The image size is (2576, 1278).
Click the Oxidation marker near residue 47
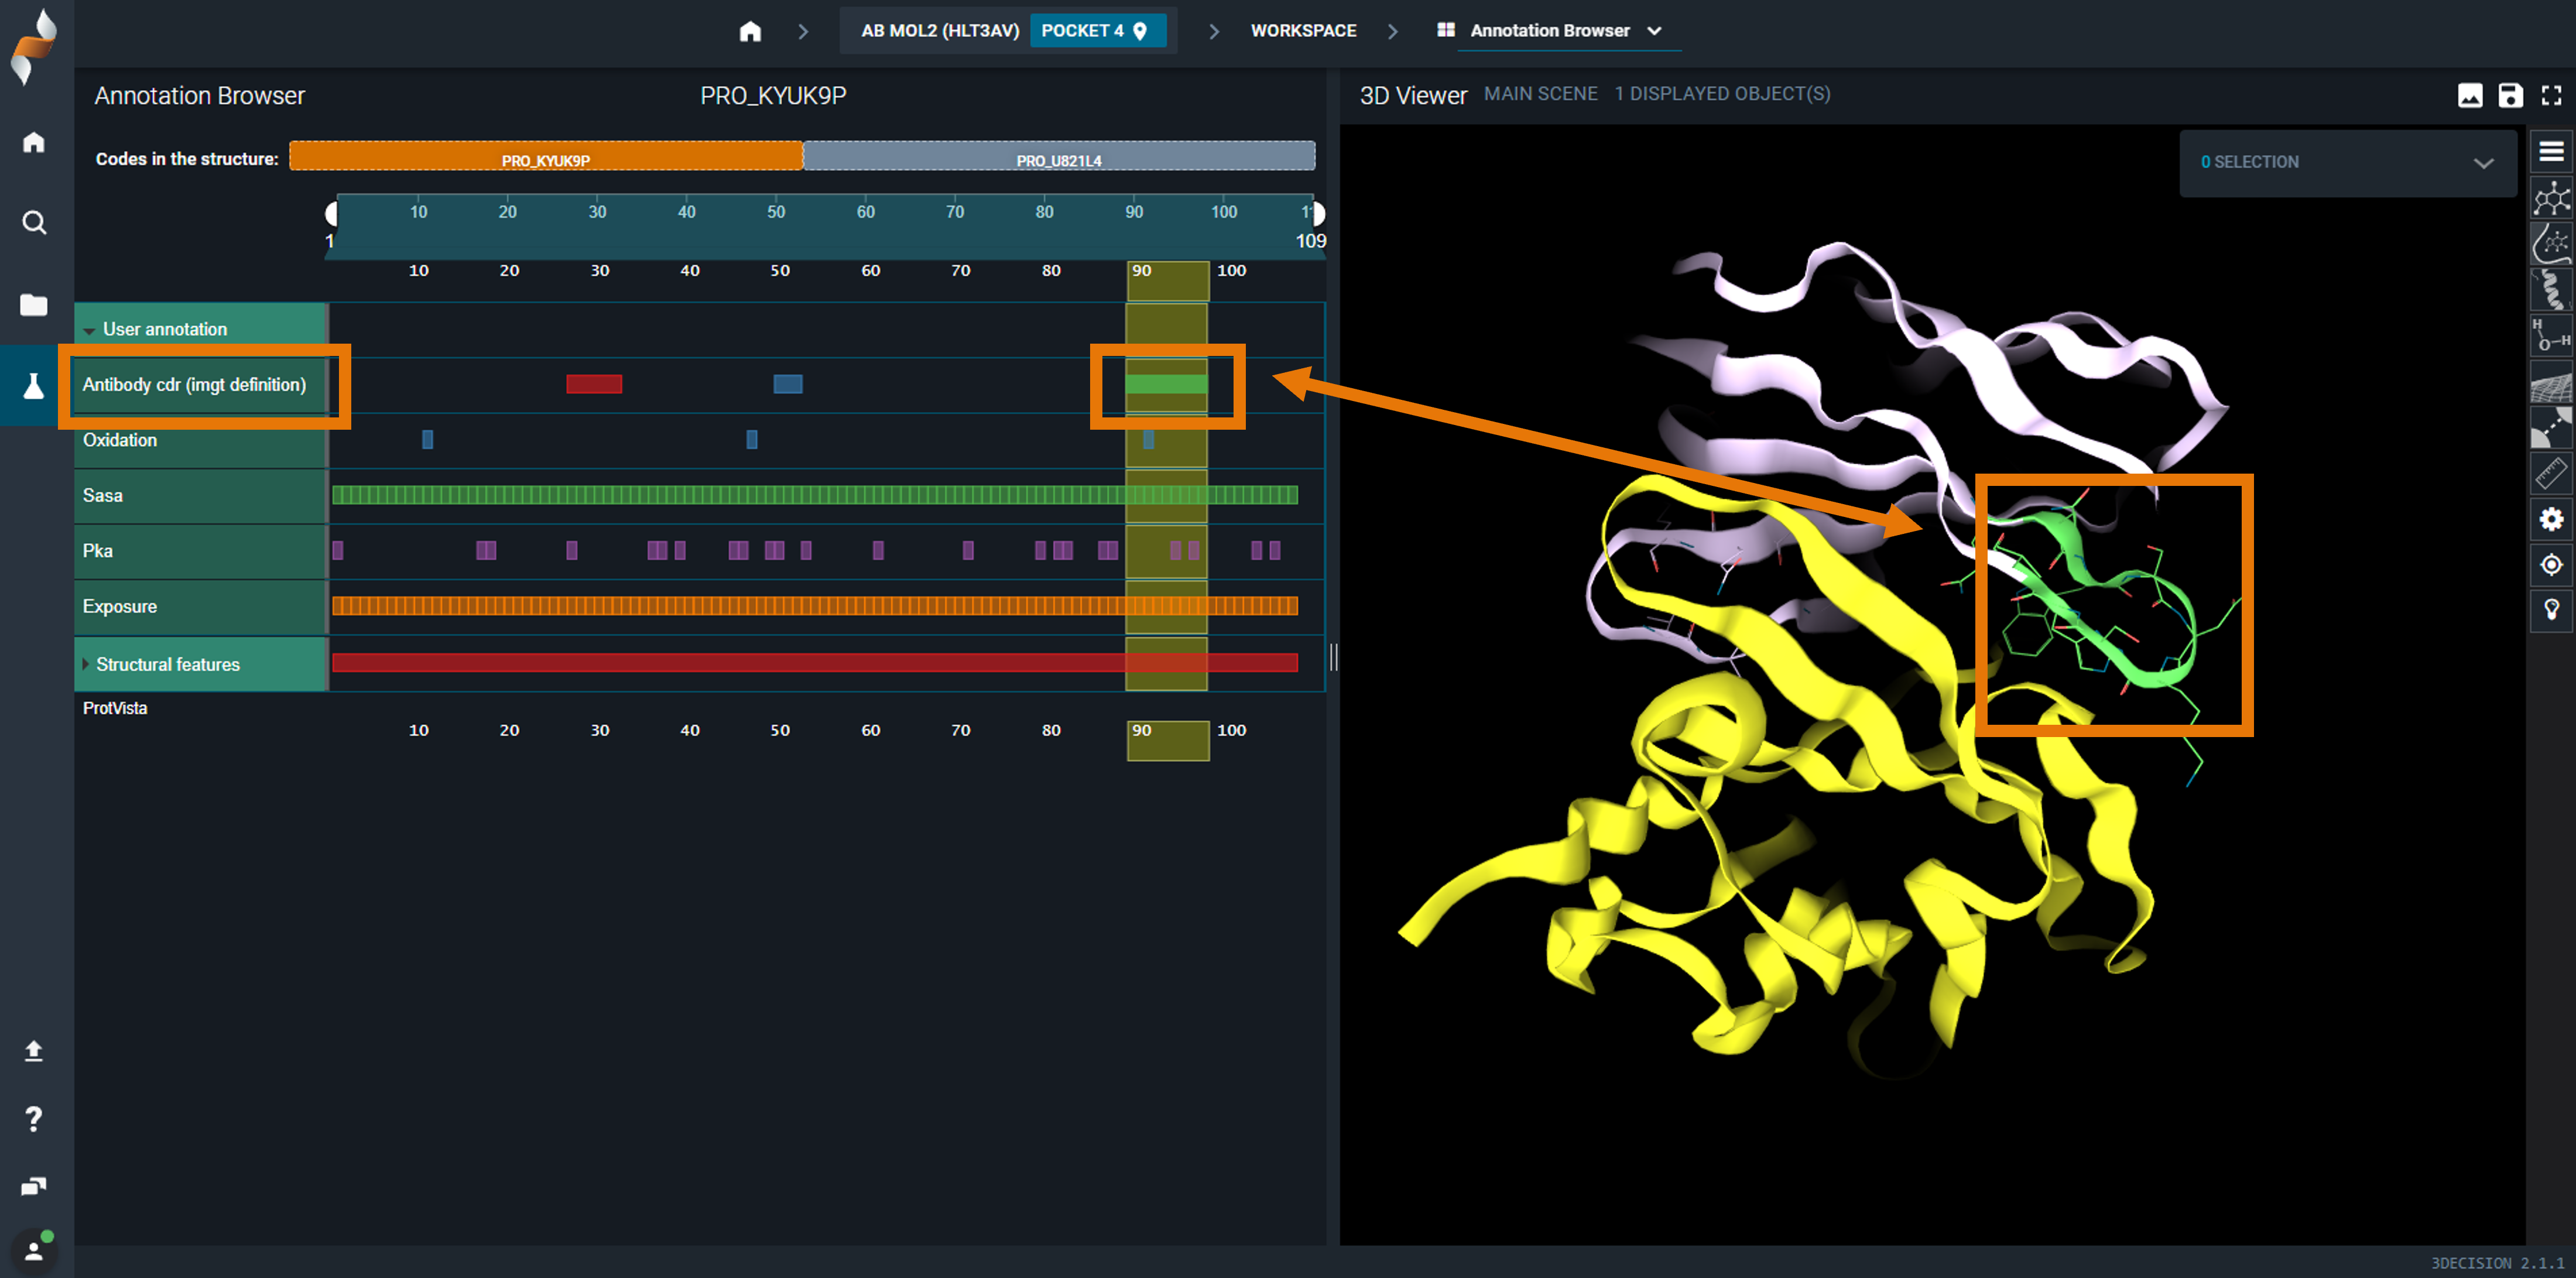point(752,439)
